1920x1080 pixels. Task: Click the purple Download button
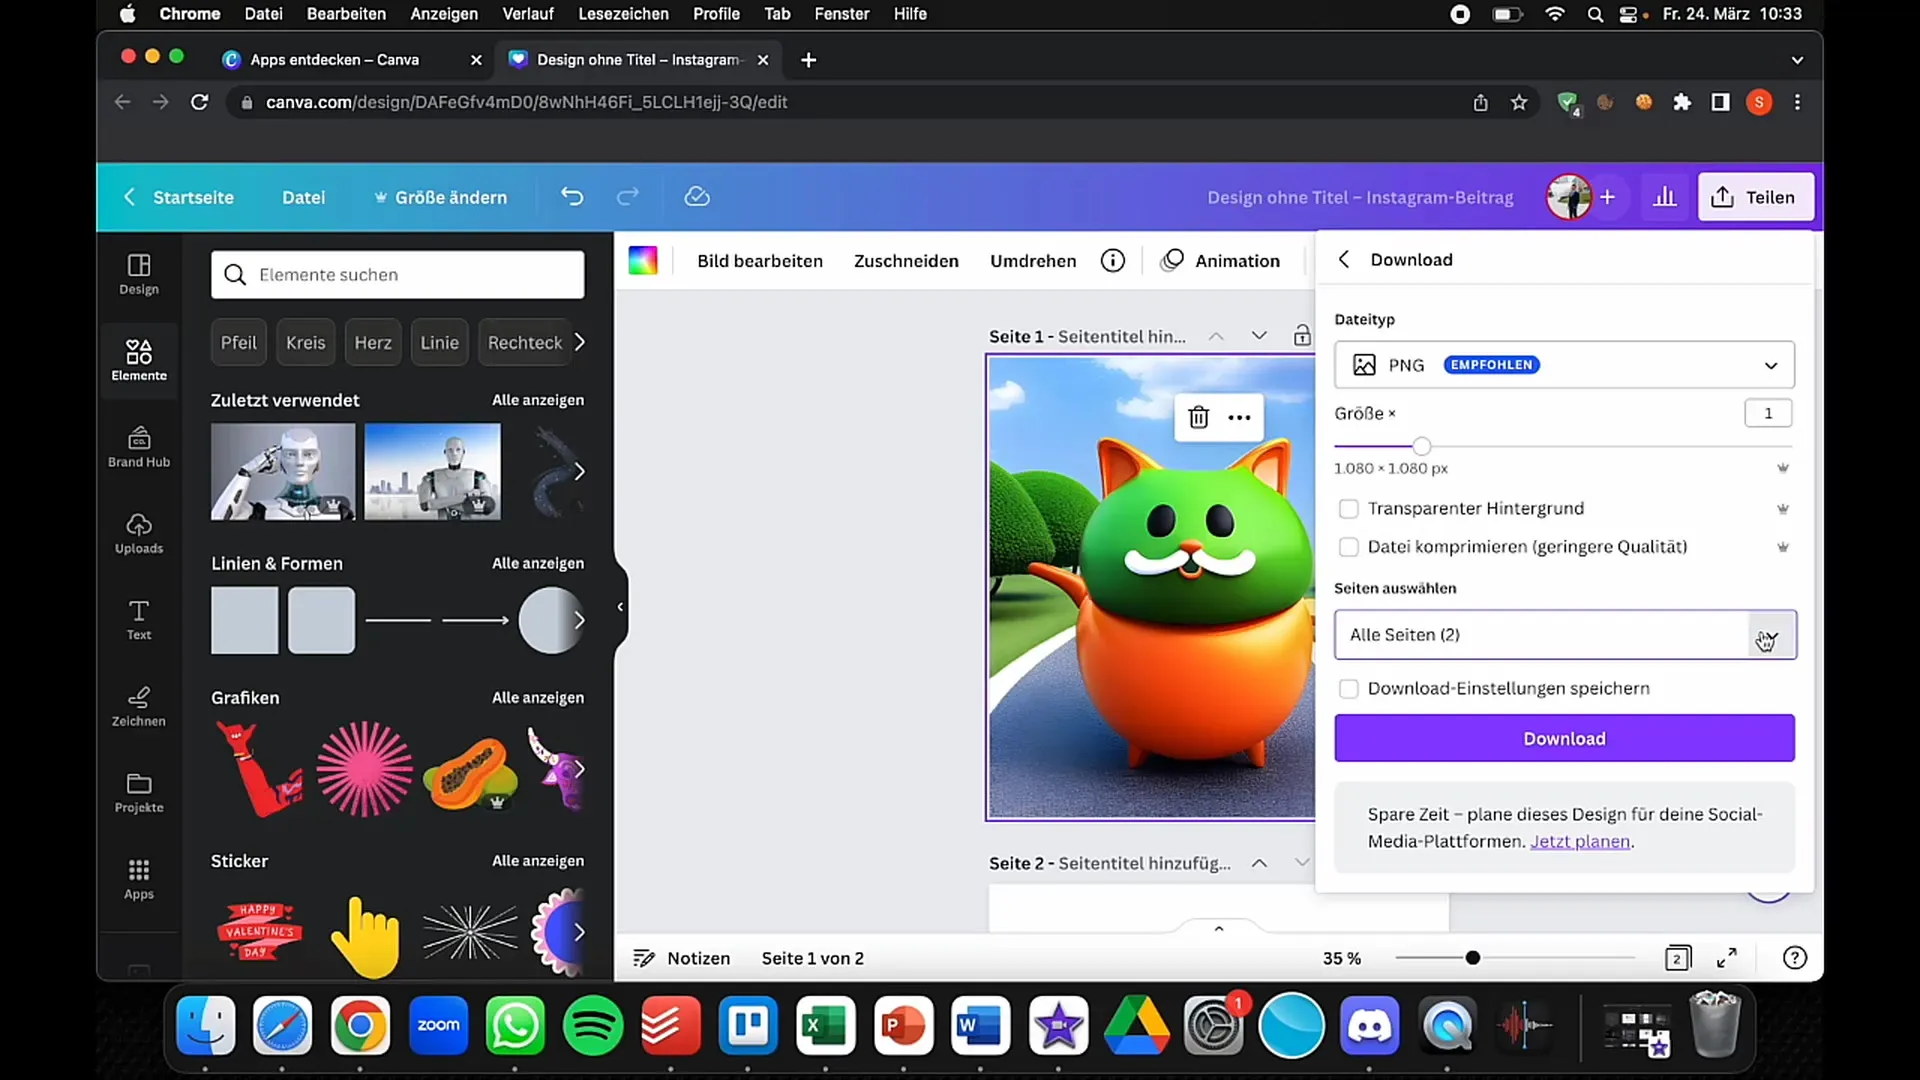[1564, 738]
